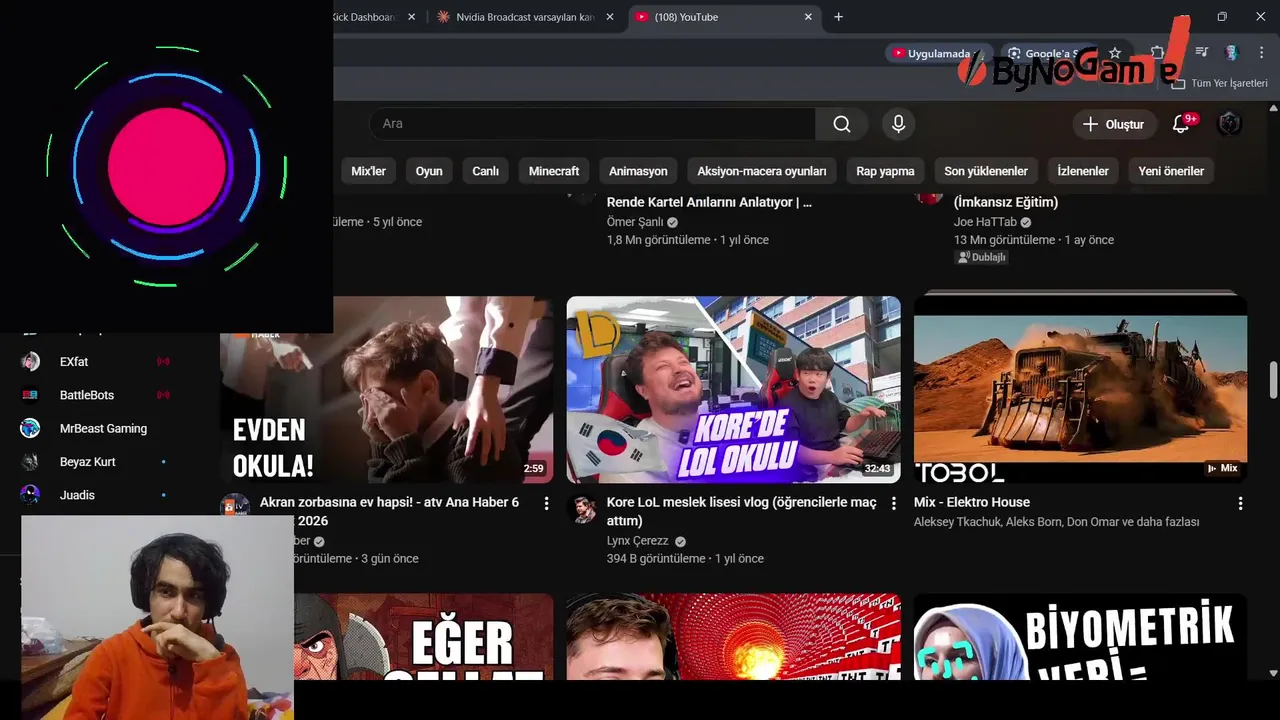The height and width of the screenshot is (720, 1280).
Task: Close the Kick Dashboard tab
Action: [411, 17]
